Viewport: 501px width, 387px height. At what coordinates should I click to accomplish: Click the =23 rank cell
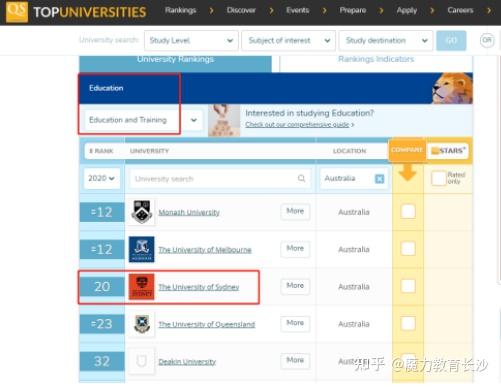(102, 324)
